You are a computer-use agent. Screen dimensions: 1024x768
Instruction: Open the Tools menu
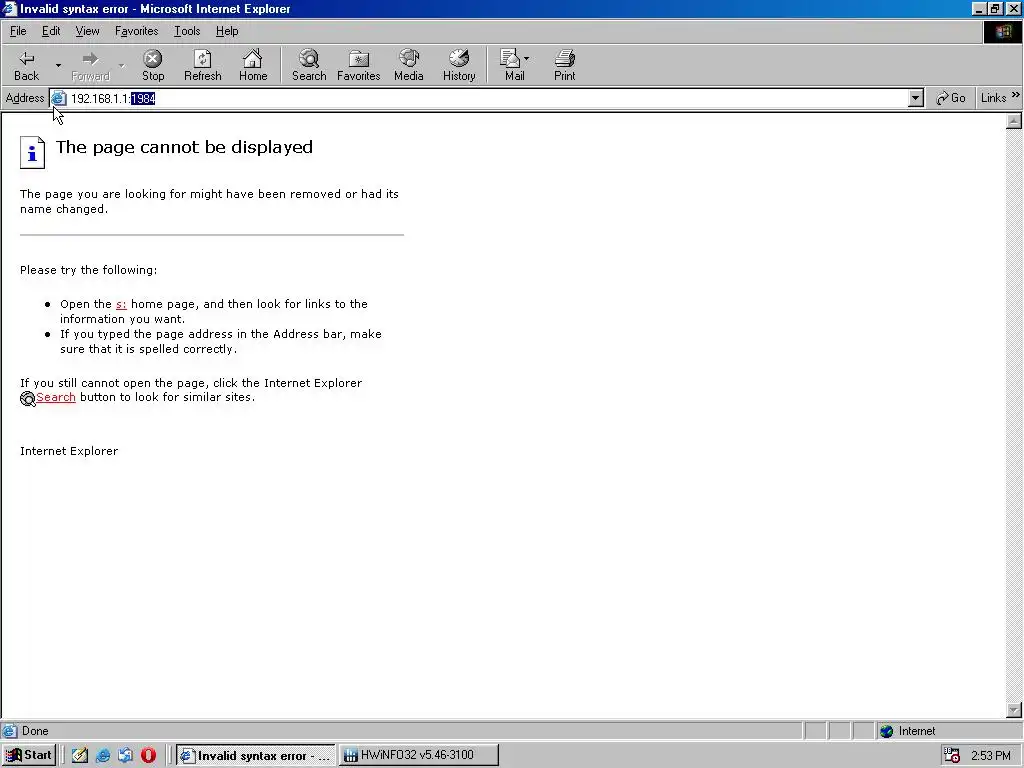click(187, 31)
